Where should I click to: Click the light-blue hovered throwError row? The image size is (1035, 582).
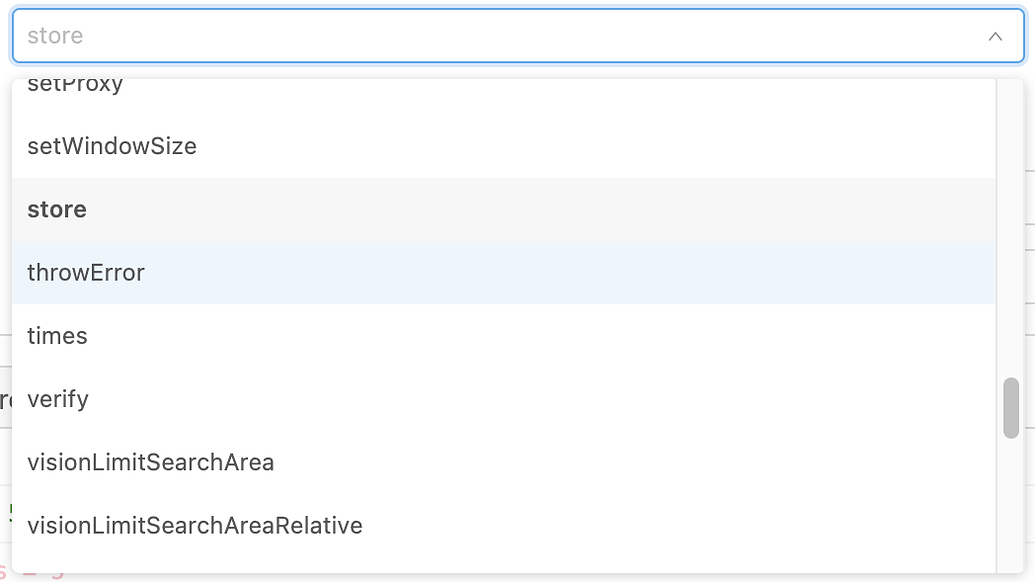click(x=500, y=273)
